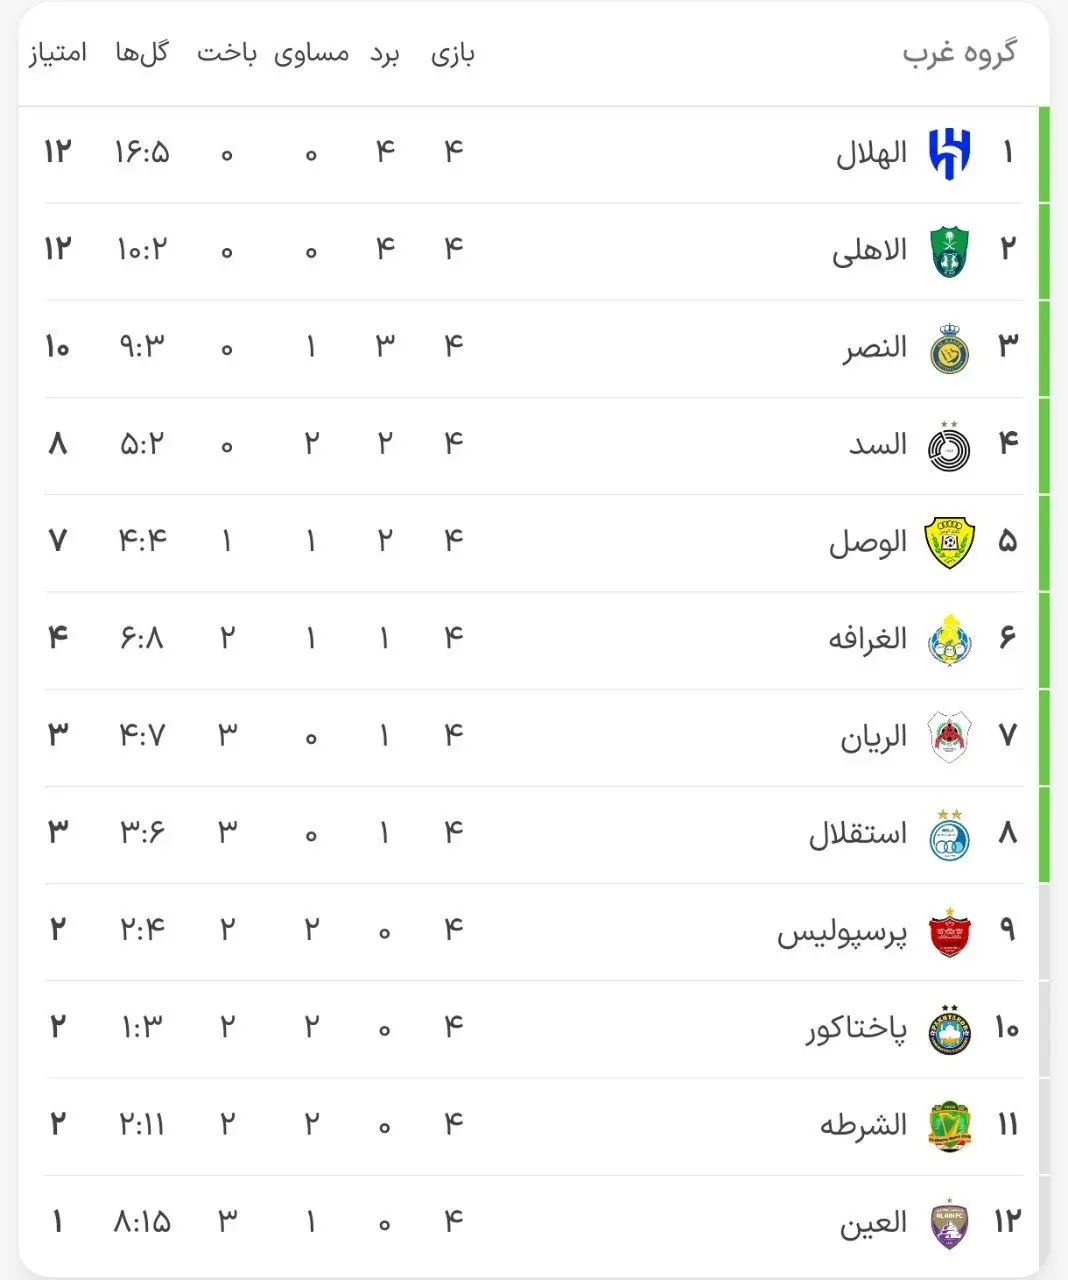This screenshot has width=1068, height=1280.
Task: Open the پرسپولیس team name link
Action: (842, 933)
